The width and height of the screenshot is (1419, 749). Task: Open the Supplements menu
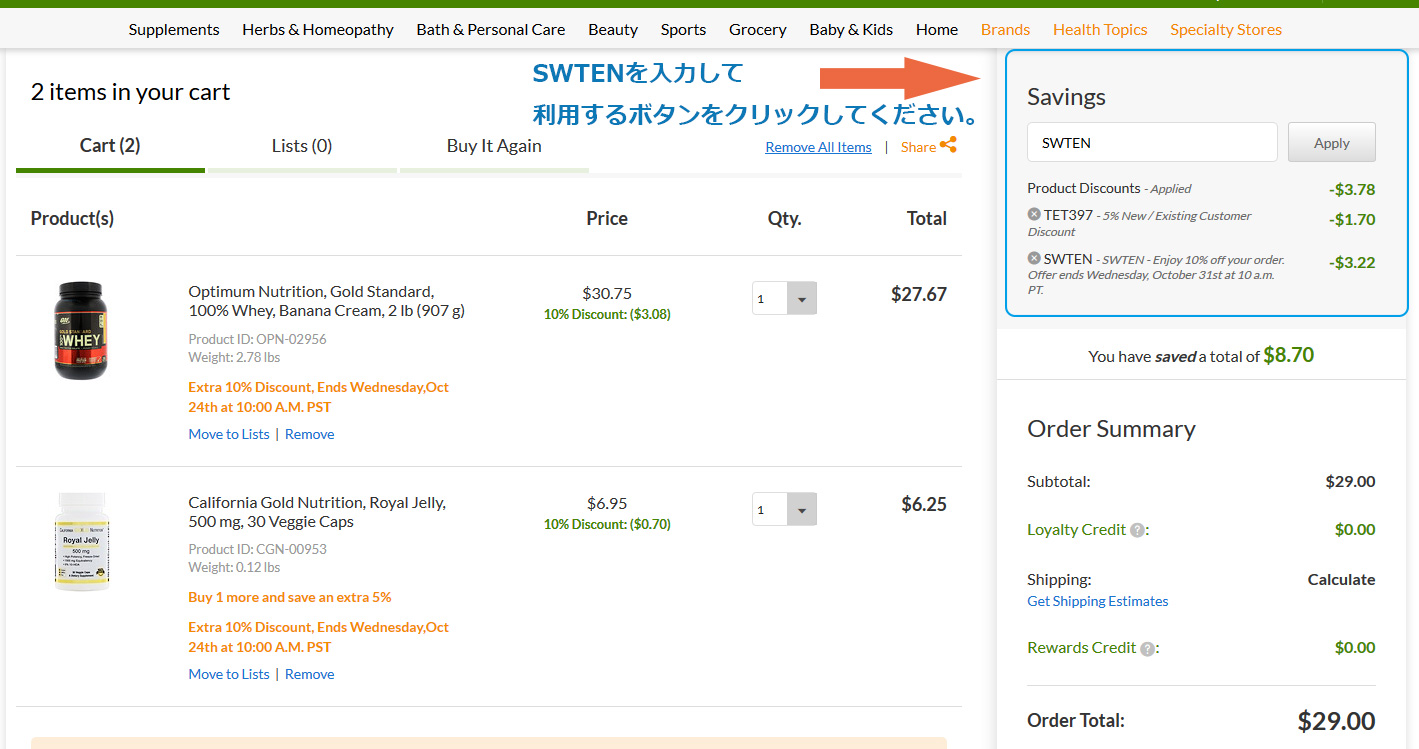point(174,29)
